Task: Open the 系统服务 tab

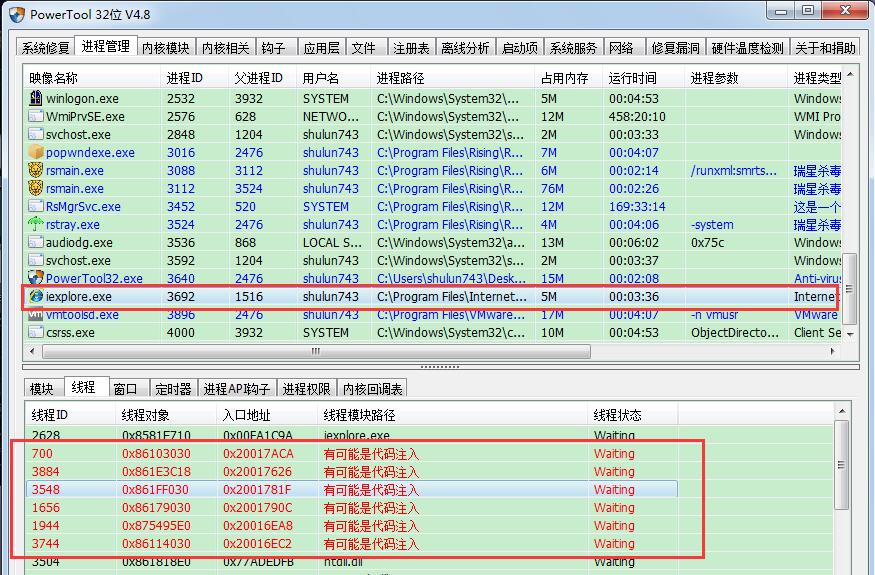Action: point(573,48)
